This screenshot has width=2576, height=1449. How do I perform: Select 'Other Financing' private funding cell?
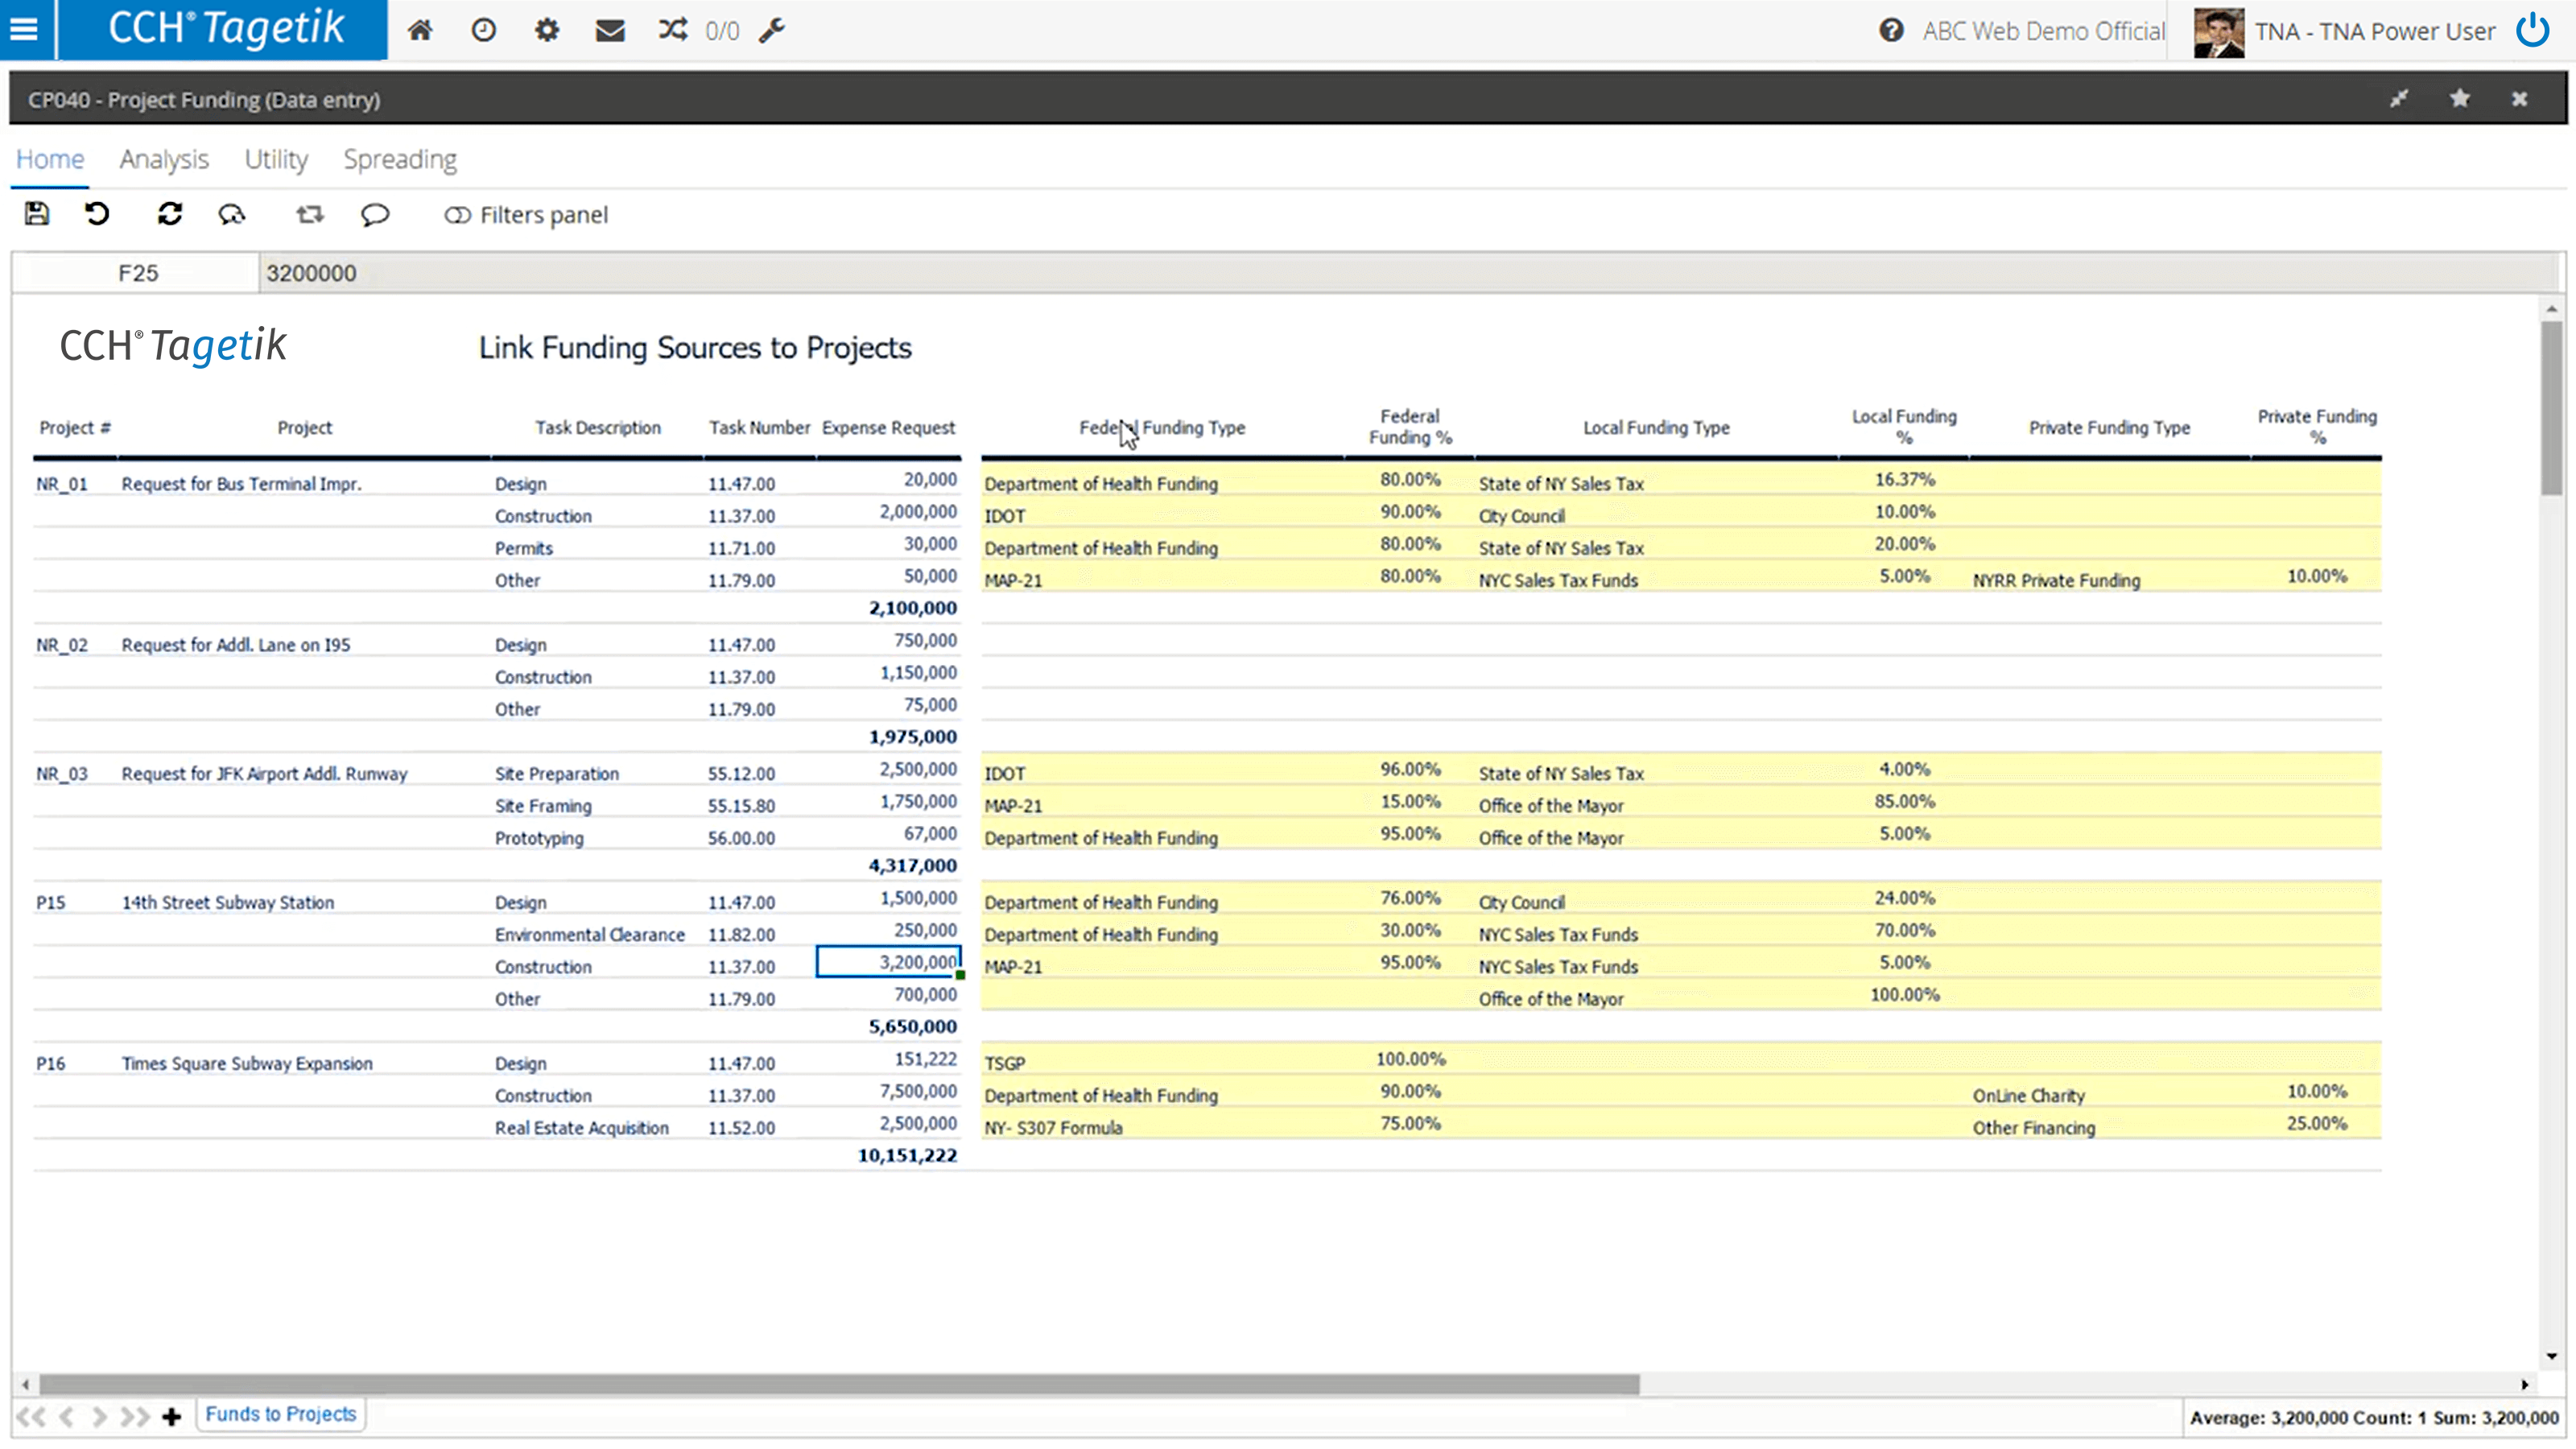(x=2033, y=1127)
